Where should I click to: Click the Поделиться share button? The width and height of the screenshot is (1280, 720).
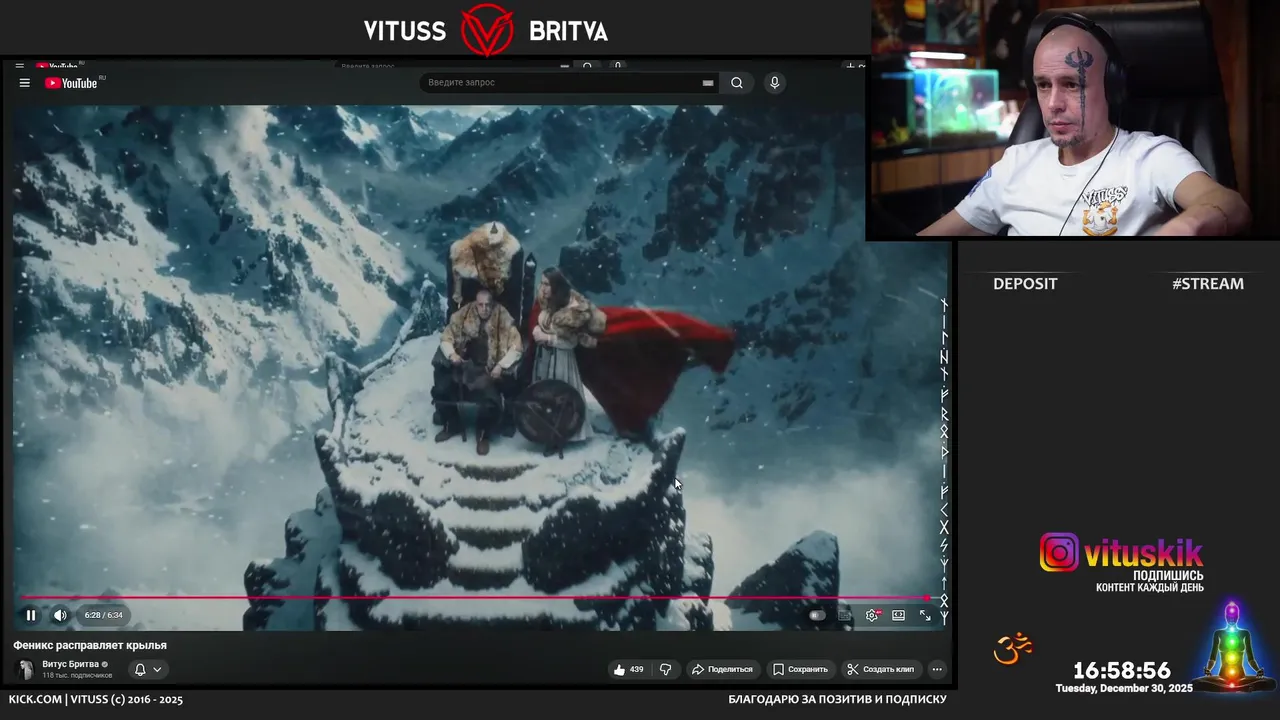[722, 669]
